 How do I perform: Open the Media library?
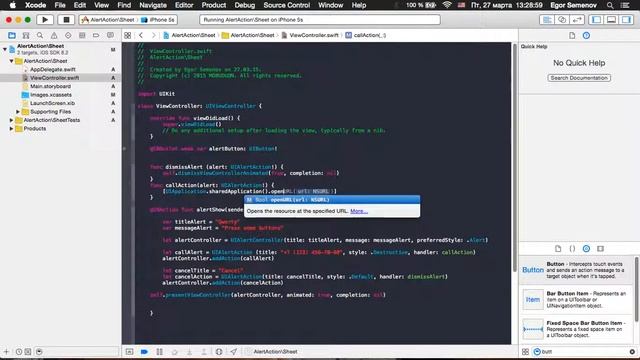point(600,249)
